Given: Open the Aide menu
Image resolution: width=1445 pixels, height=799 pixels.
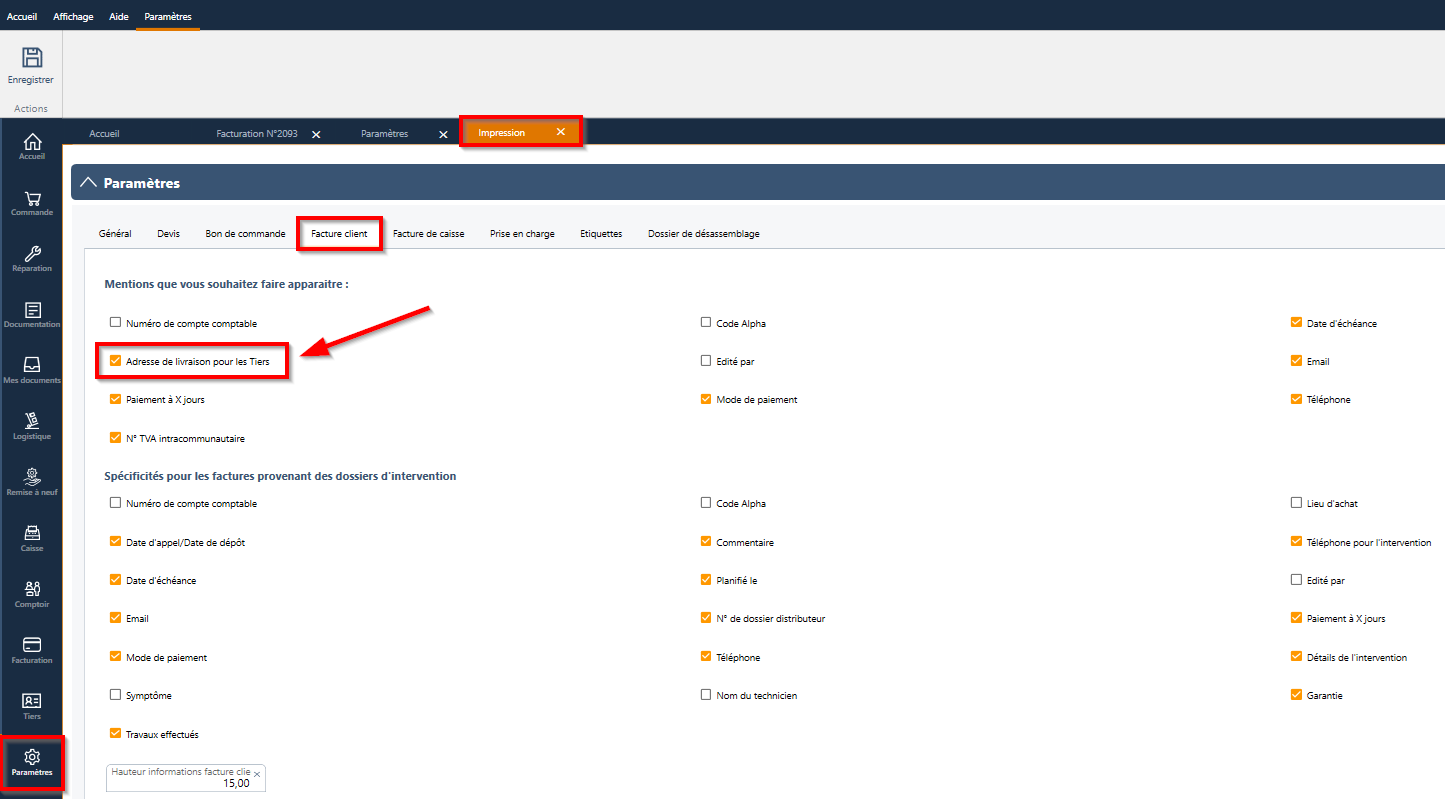Looking at the screenshot, I should (119, 16).
